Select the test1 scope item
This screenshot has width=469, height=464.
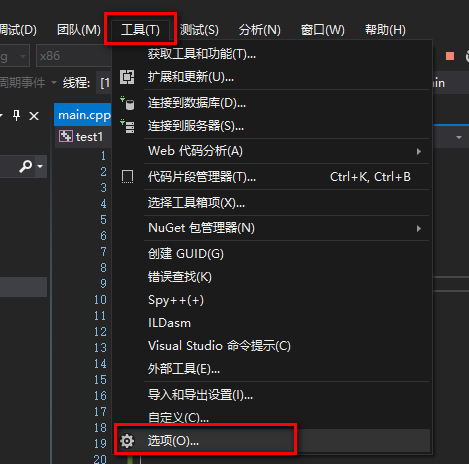click(x=89, y=137)
